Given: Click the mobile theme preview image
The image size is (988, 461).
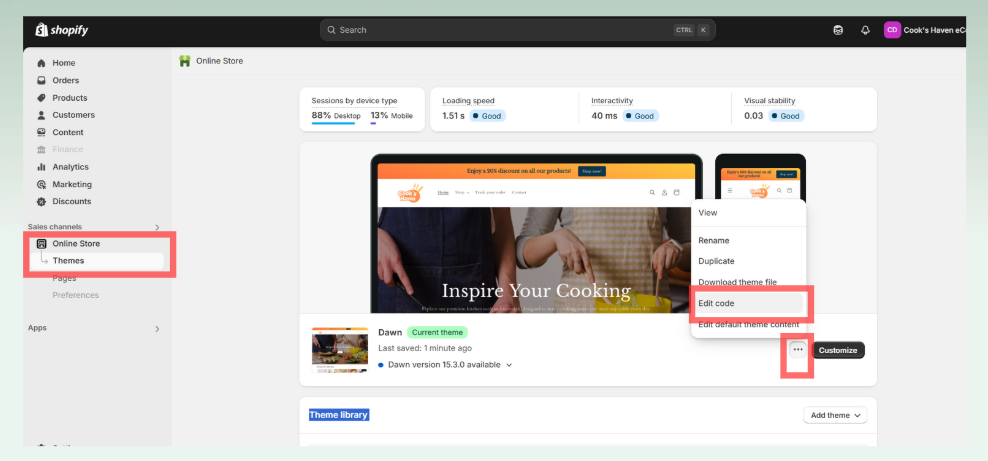Looking at the screenshot, I should click(761, 177).
